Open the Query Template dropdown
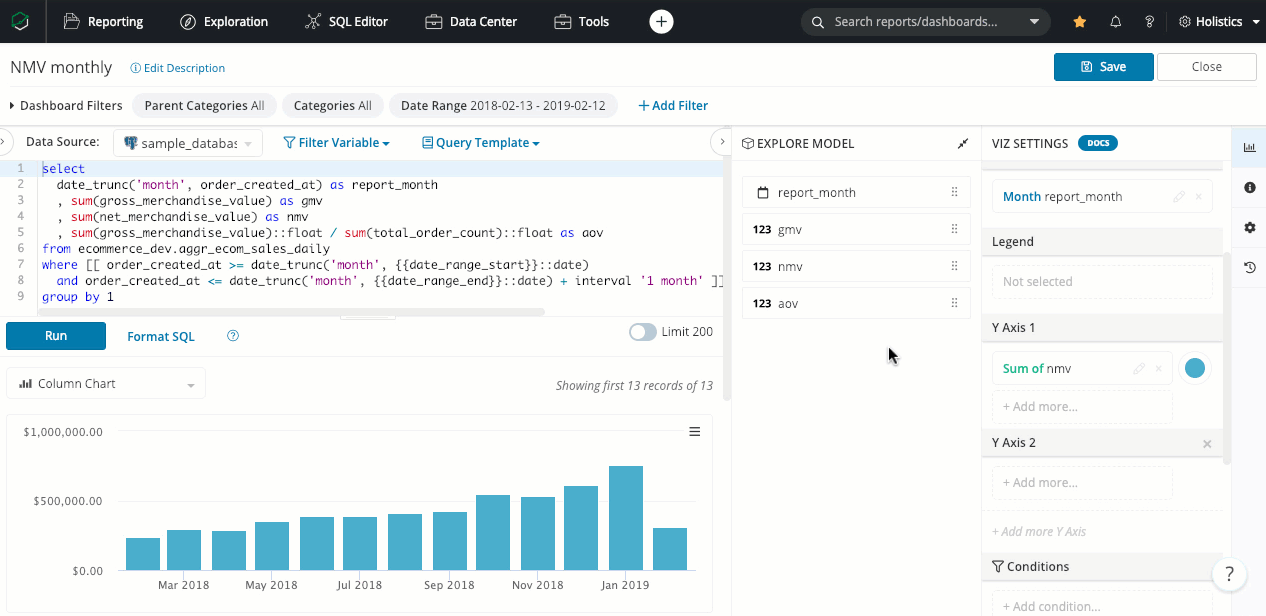The width and height of the screenshot is (1266, 616). point(481,143)
